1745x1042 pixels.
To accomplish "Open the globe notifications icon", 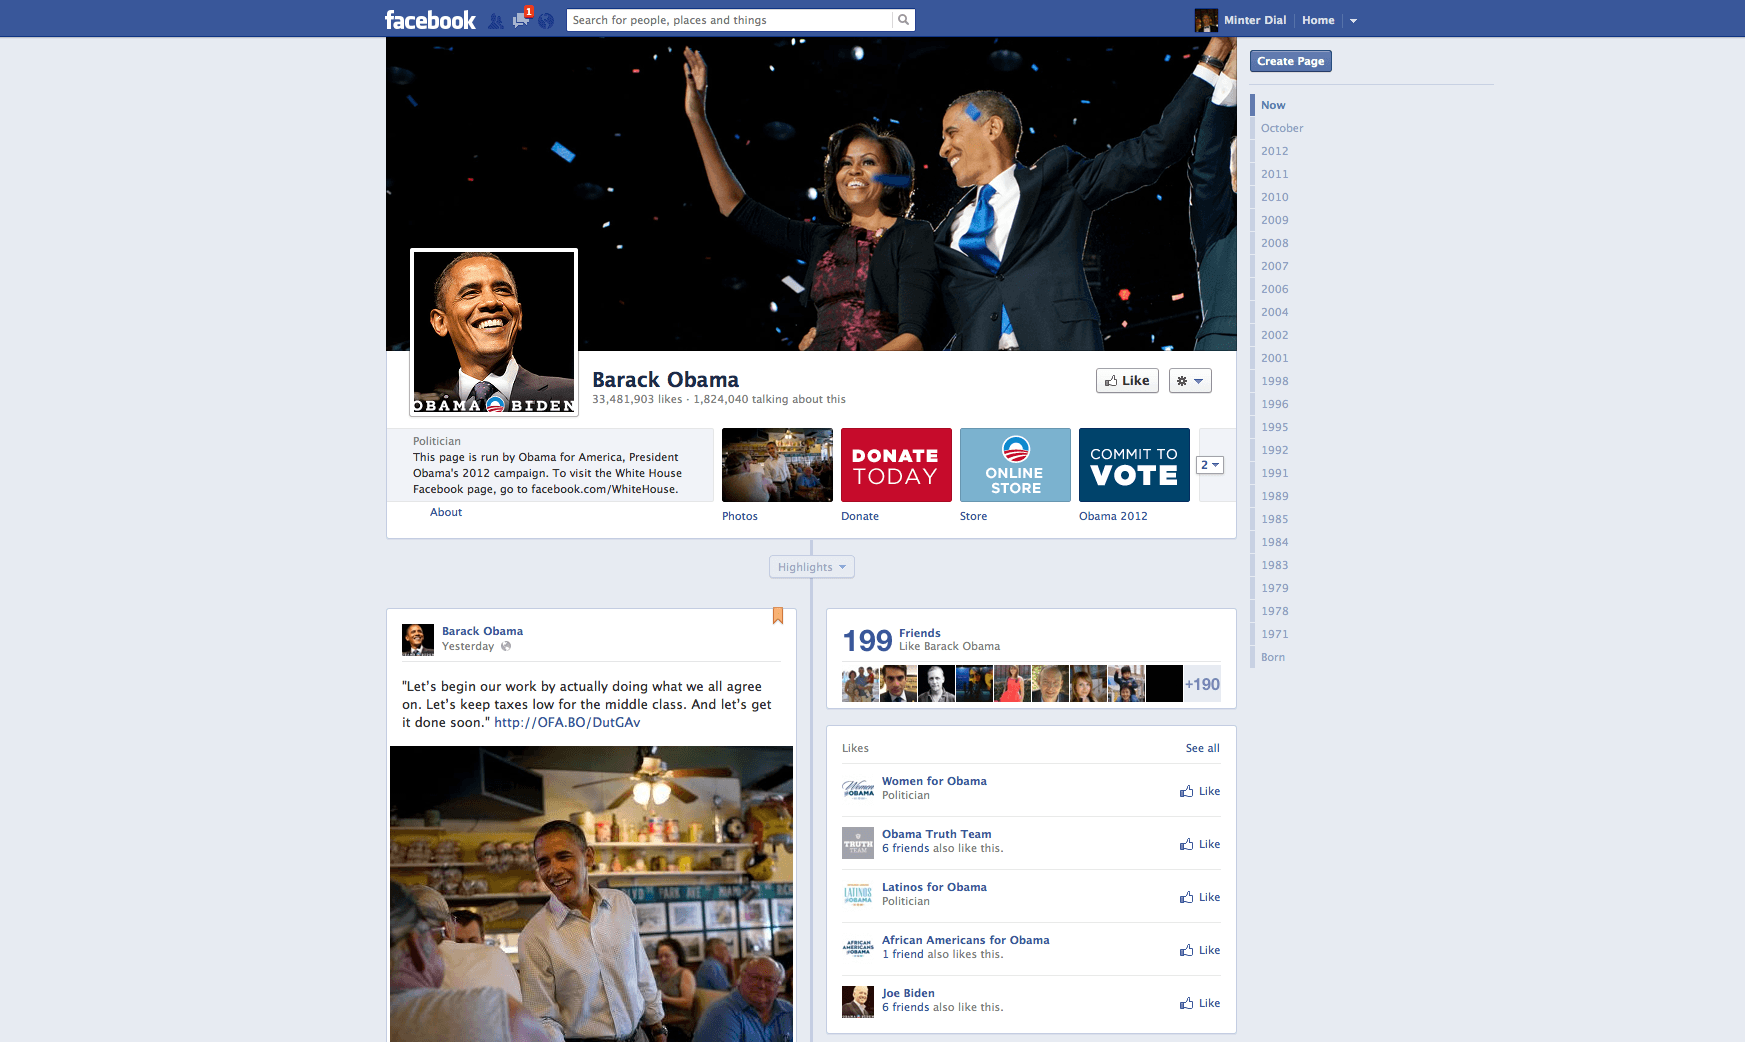I will pyautogui.click(x=546, y=20).
